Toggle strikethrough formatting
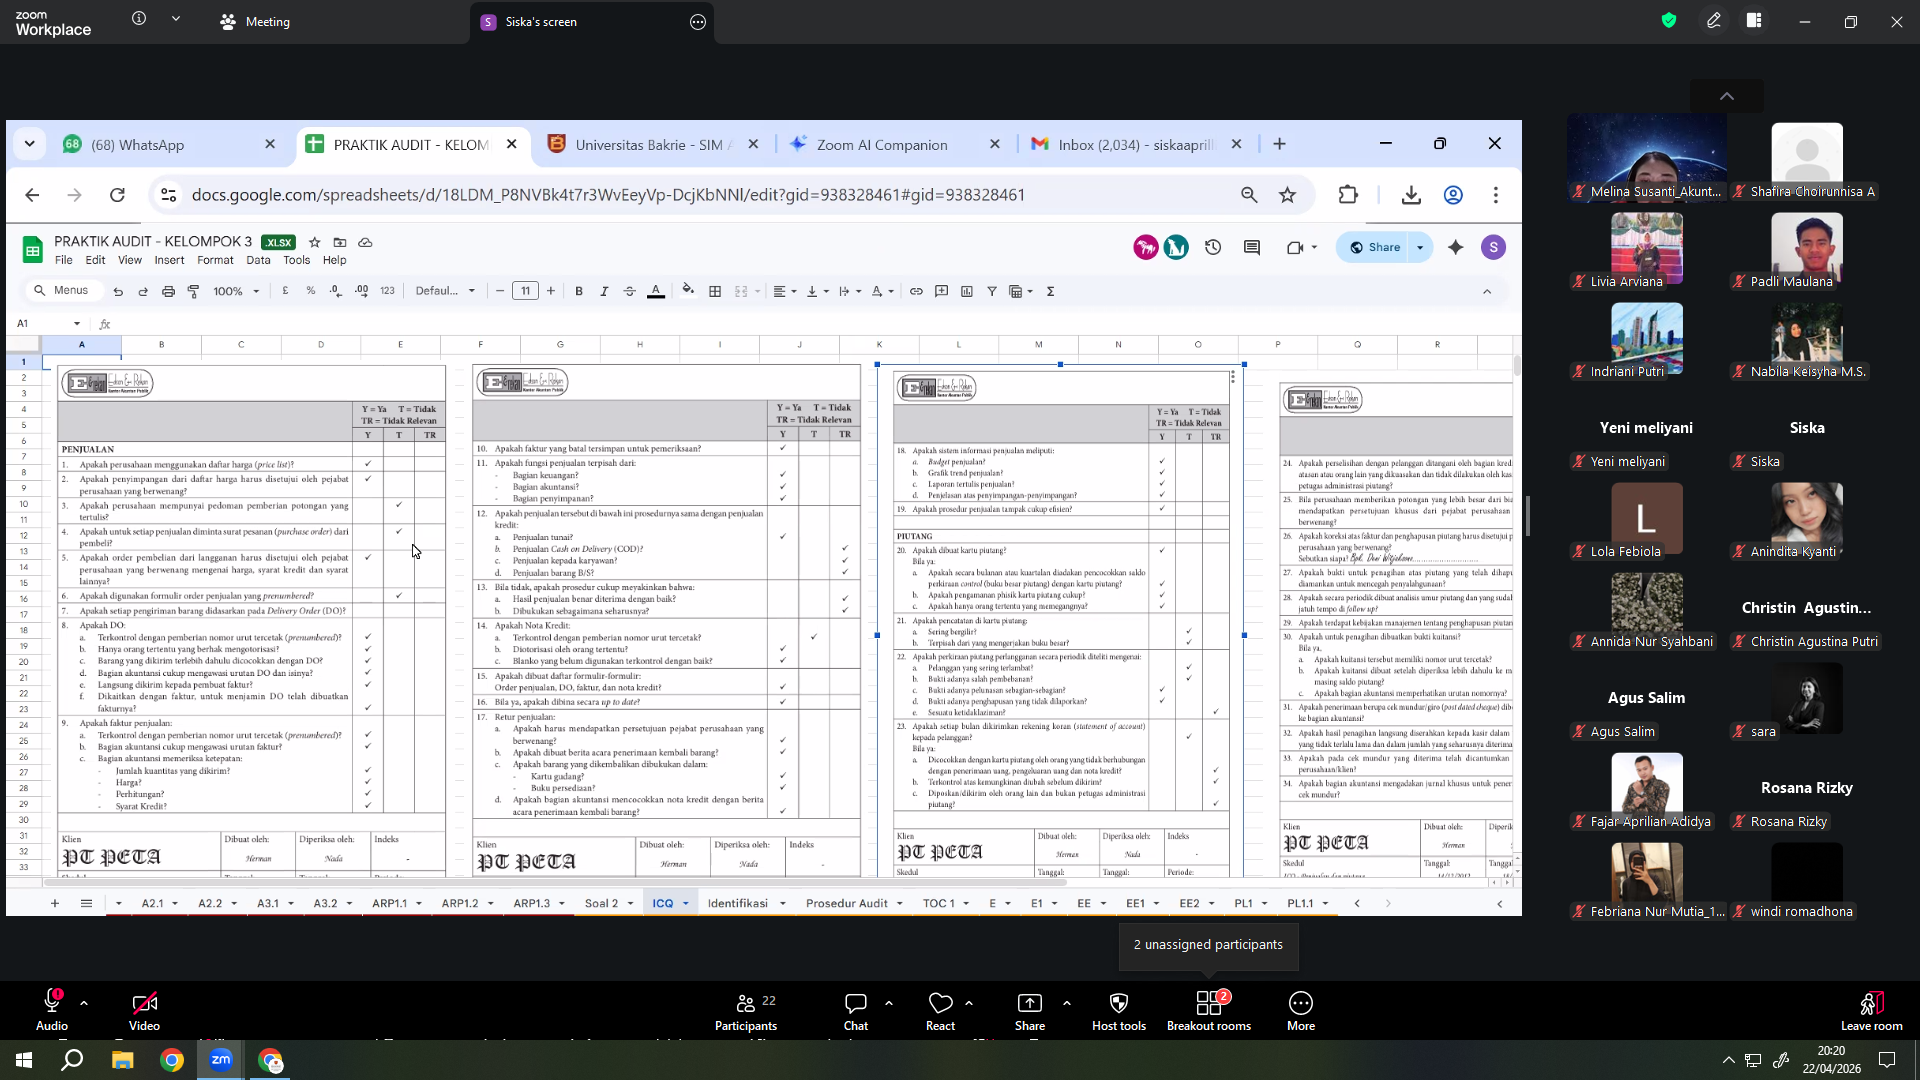Image resolution: width=1920 pixels, height=1080 pixels. 630,291
